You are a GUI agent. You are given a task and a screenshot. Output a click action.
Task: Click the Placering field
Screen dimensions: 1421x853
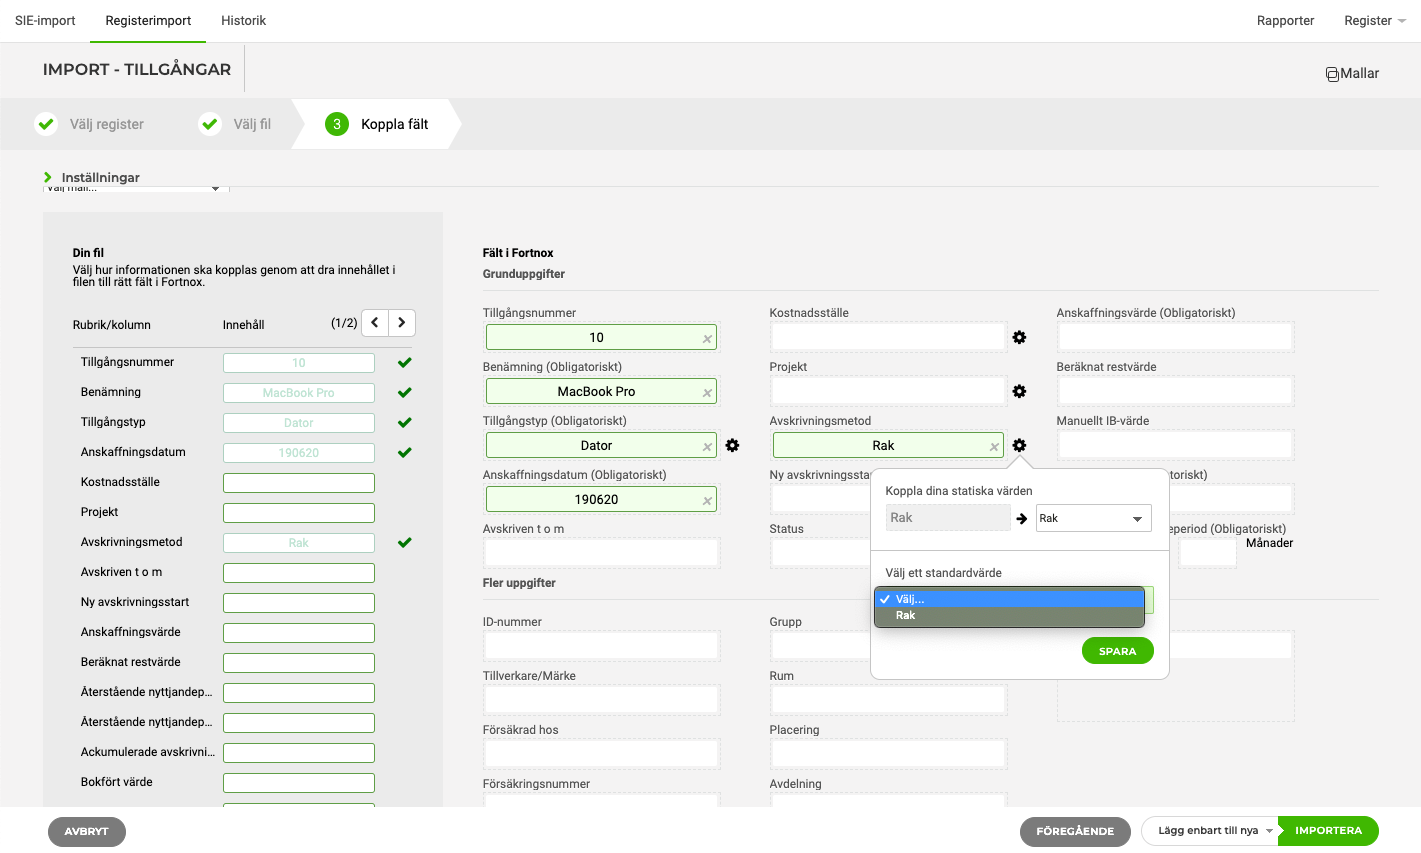point(888,754)
